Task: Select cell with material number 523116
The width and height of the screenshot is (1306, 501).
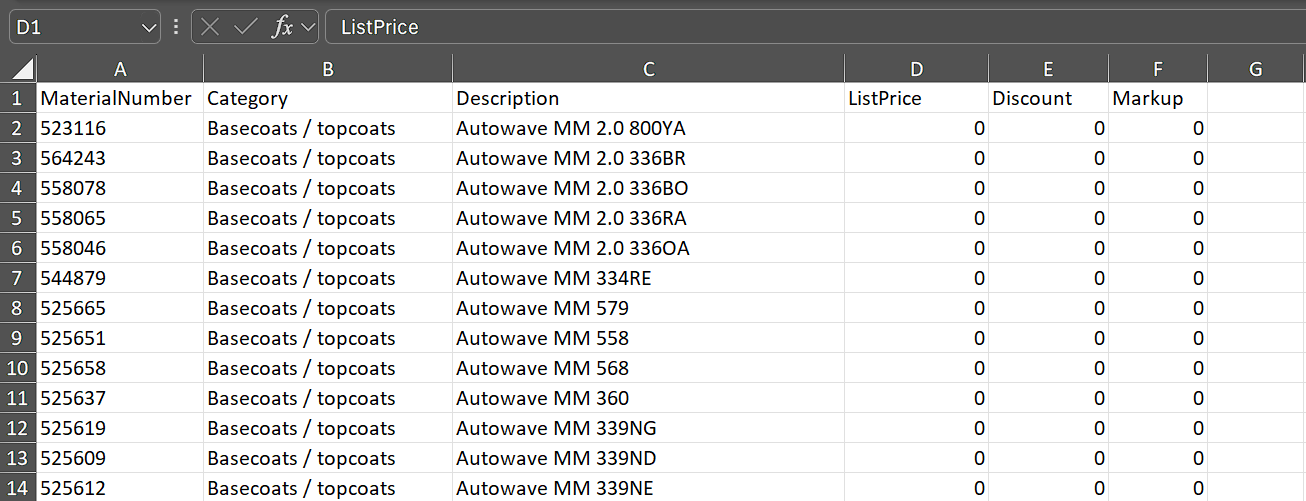Action: 120,128
